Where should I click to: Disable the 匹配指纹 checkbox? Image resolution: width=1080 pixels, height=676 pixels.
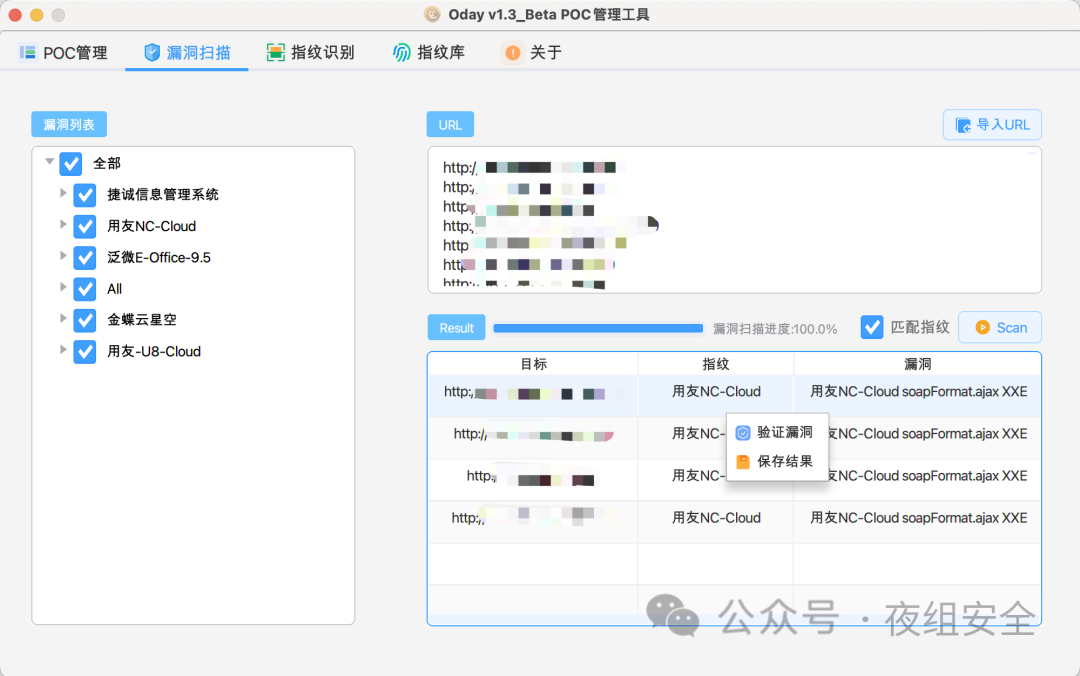coord(872,327)
